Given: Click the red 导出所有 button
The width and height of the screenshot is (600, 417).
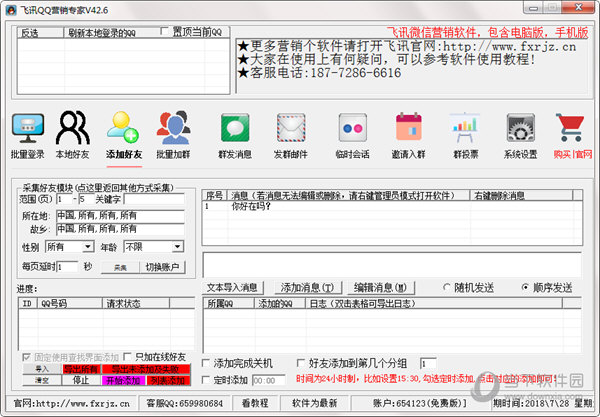Looking at the screenshot, I should pos(81,369).
